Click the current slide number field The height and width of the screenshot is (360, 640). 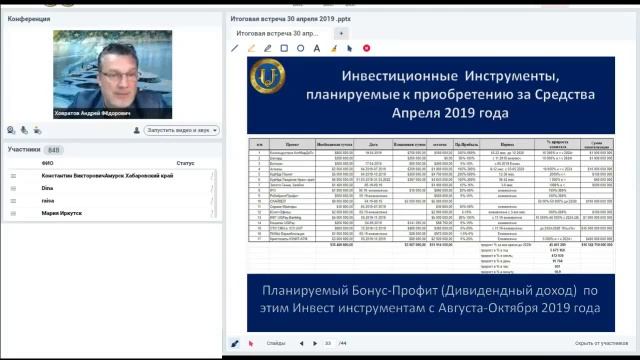tap(328, 344)
